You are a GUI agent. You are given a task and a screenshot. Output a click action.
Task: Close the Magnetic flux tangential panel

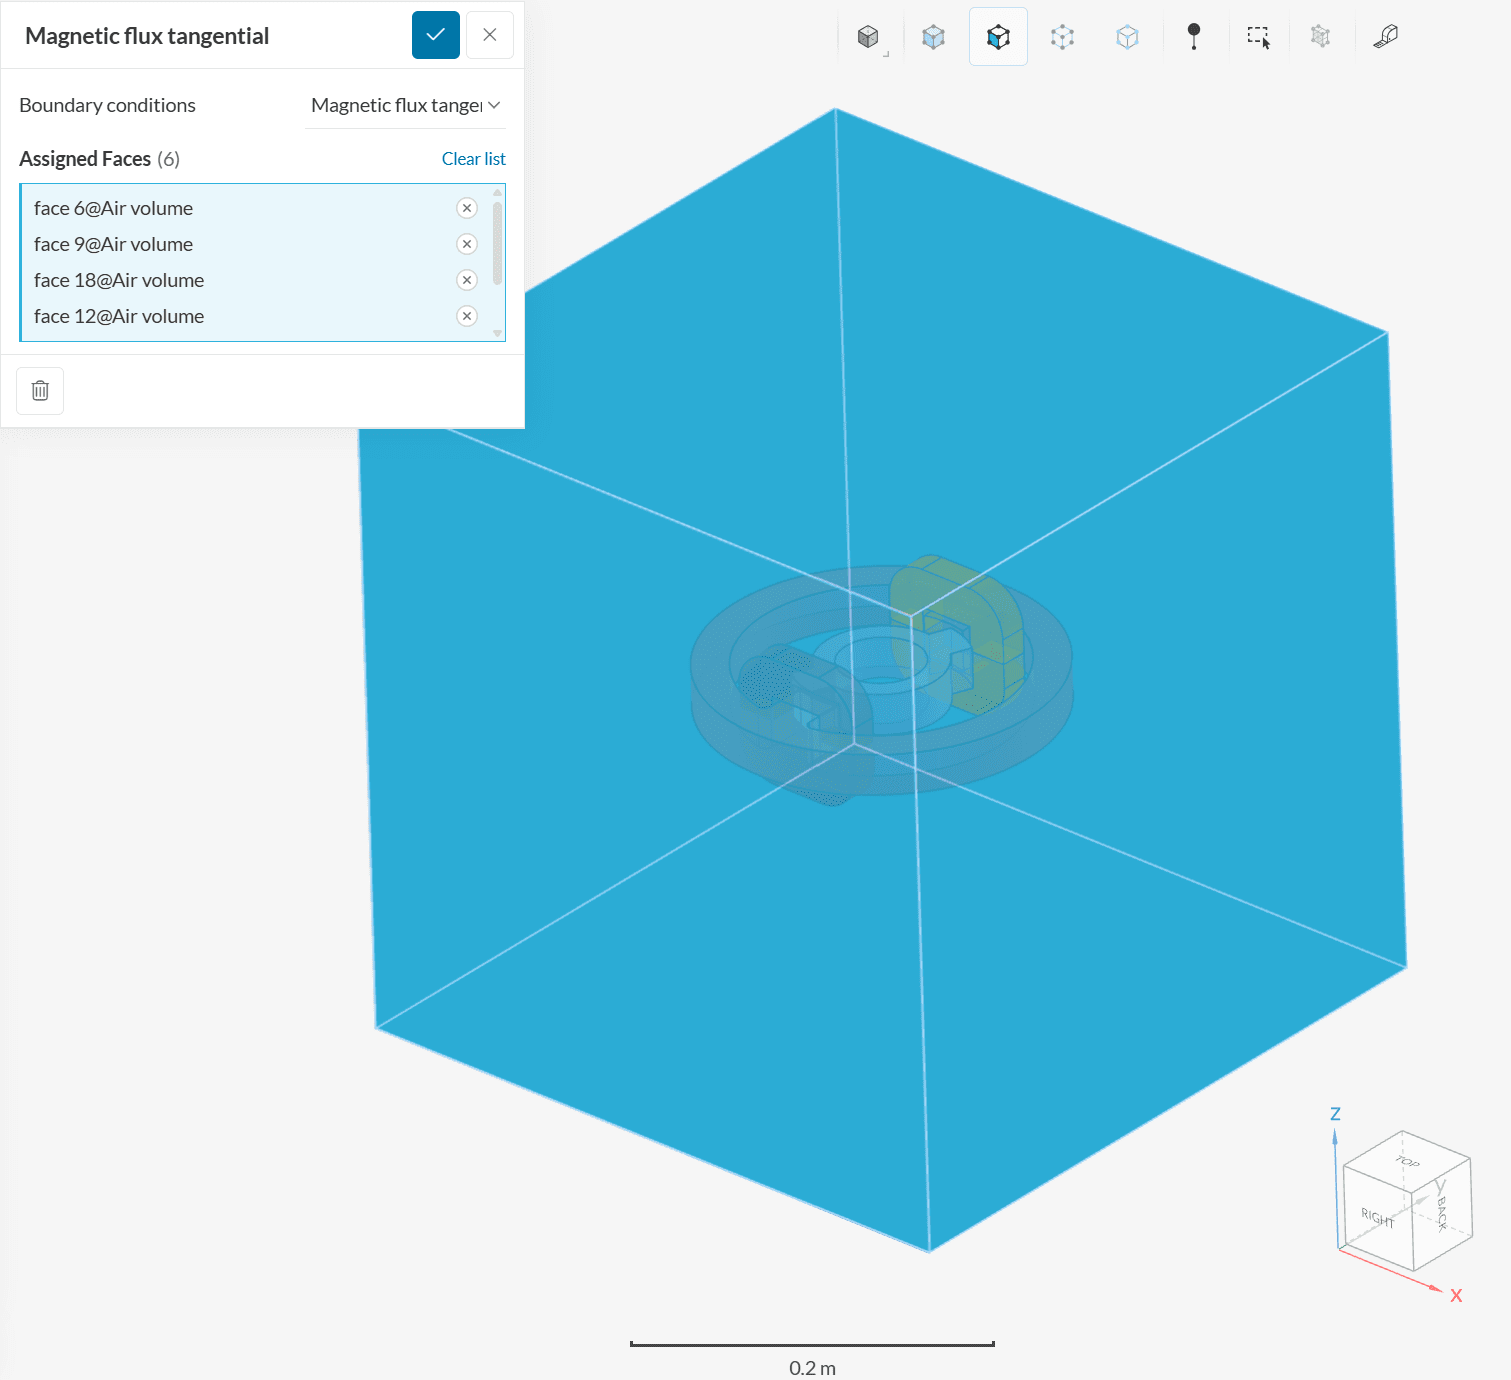(490, 35)
